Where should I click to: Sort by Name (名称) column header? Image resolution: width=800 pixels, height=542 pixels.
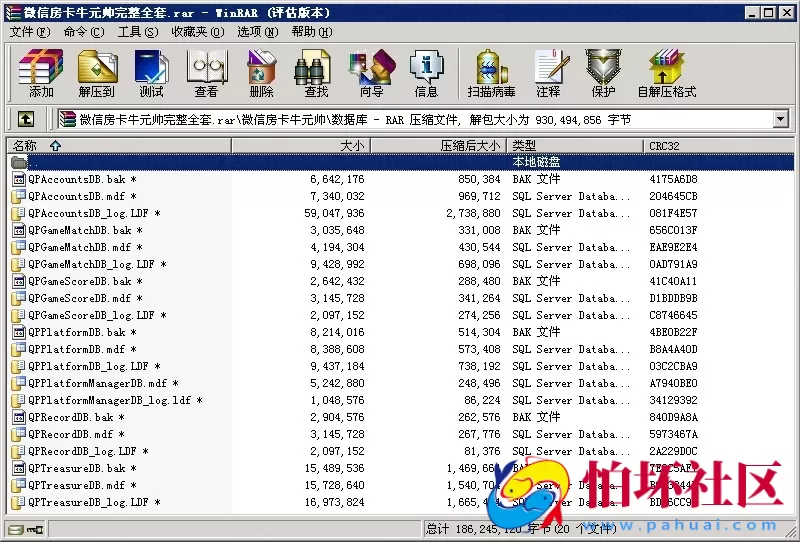(x=118, y=145)
